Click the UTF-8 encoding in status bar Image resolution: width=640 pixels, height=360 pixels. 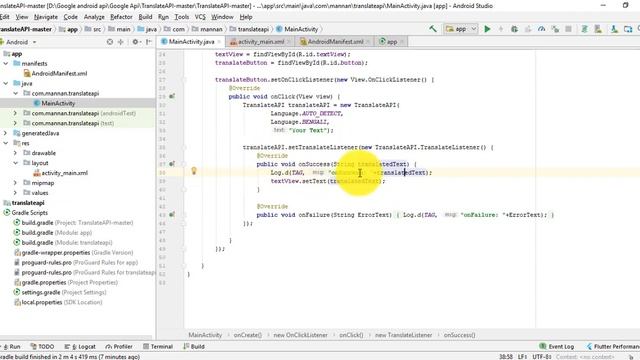[x=542, y=357]
